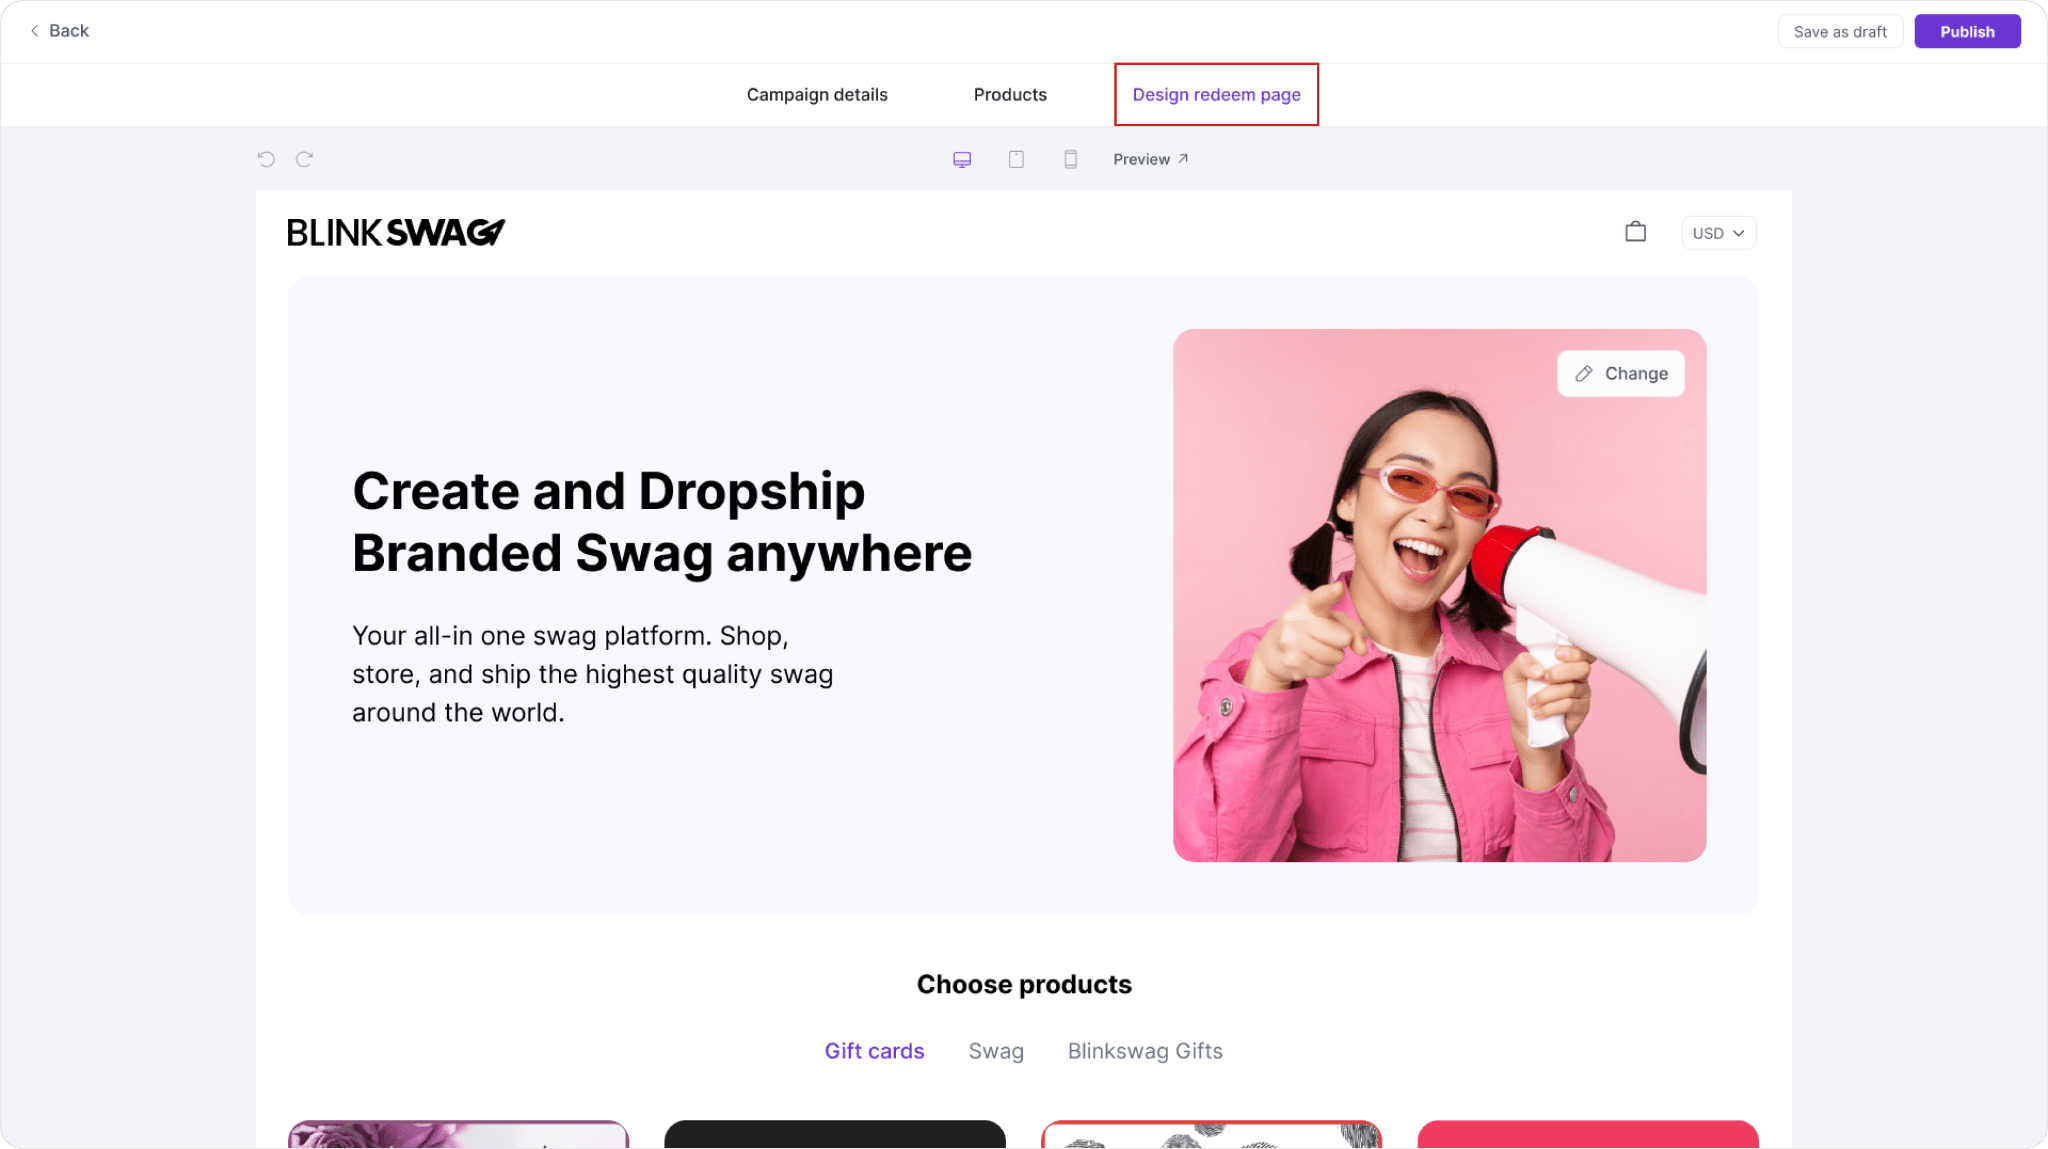Viewport: 2048px width, 1149px height.
Task: Select the Swag tab
Action: [x=996, y=1051]
